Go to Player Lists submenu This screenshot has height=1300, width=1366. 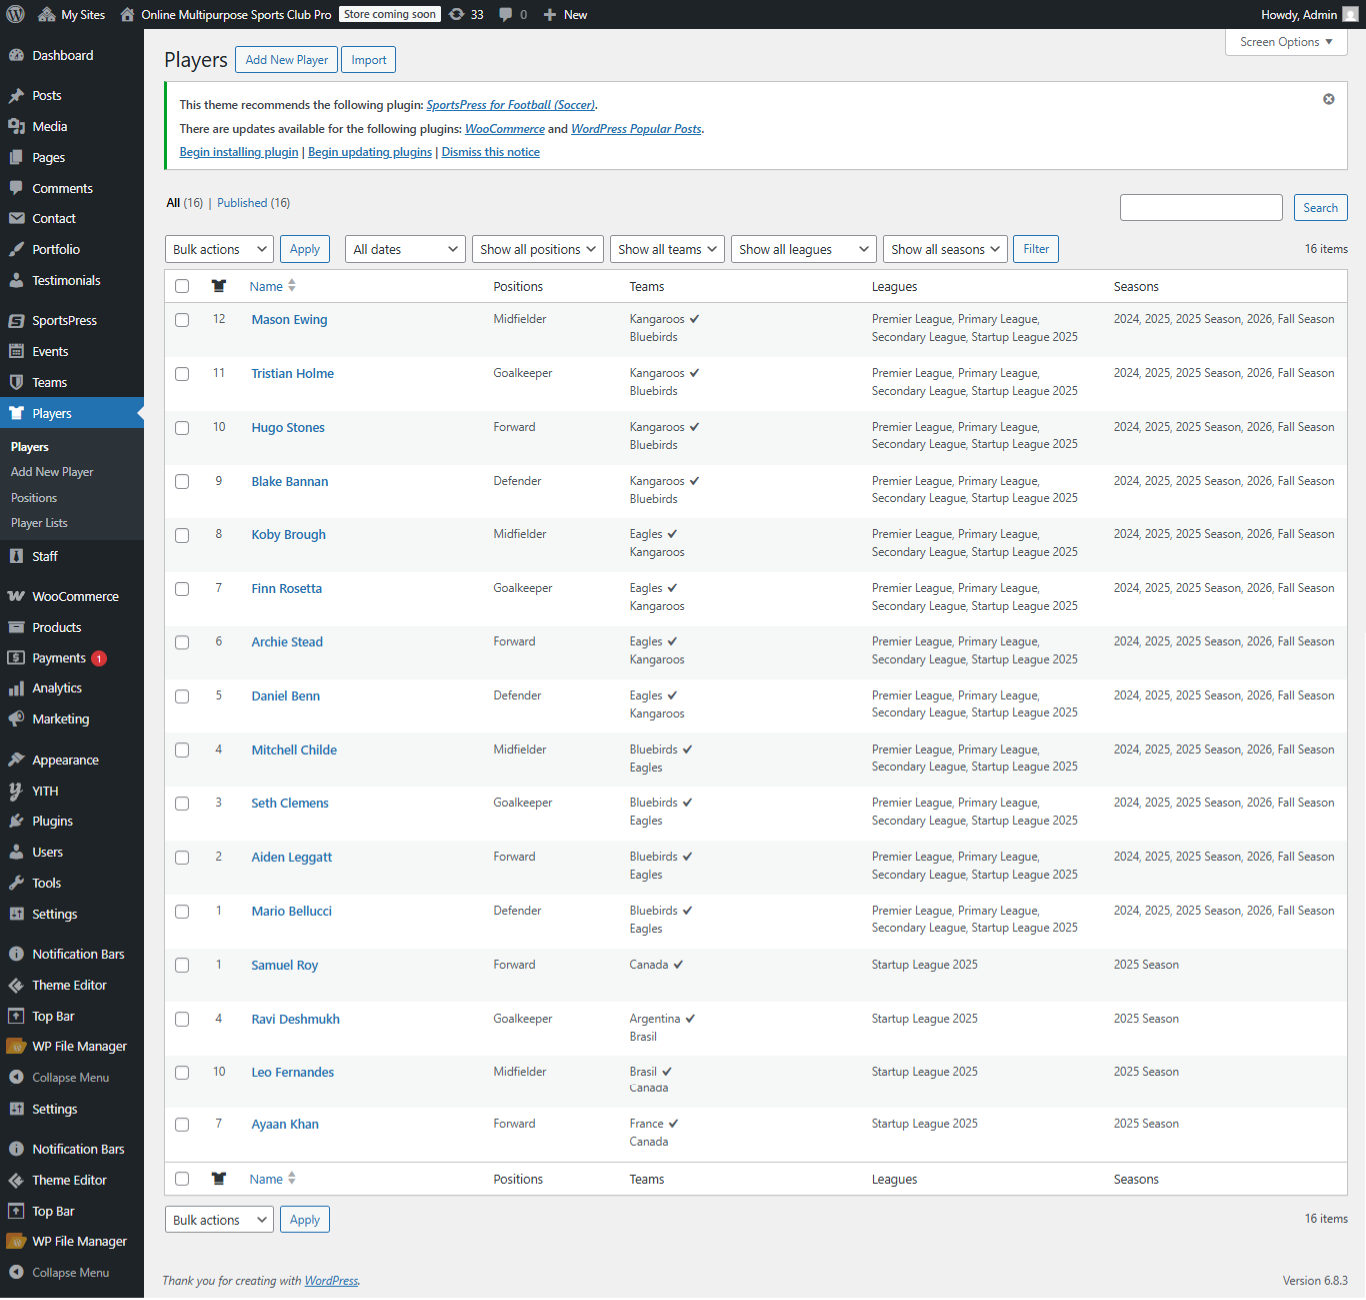pyautogui.click(x=39, y=523)
